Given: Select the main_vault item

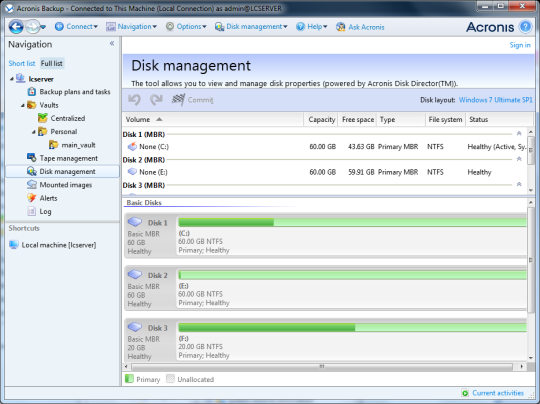Looking at the screenshot, I should point(78,145).
